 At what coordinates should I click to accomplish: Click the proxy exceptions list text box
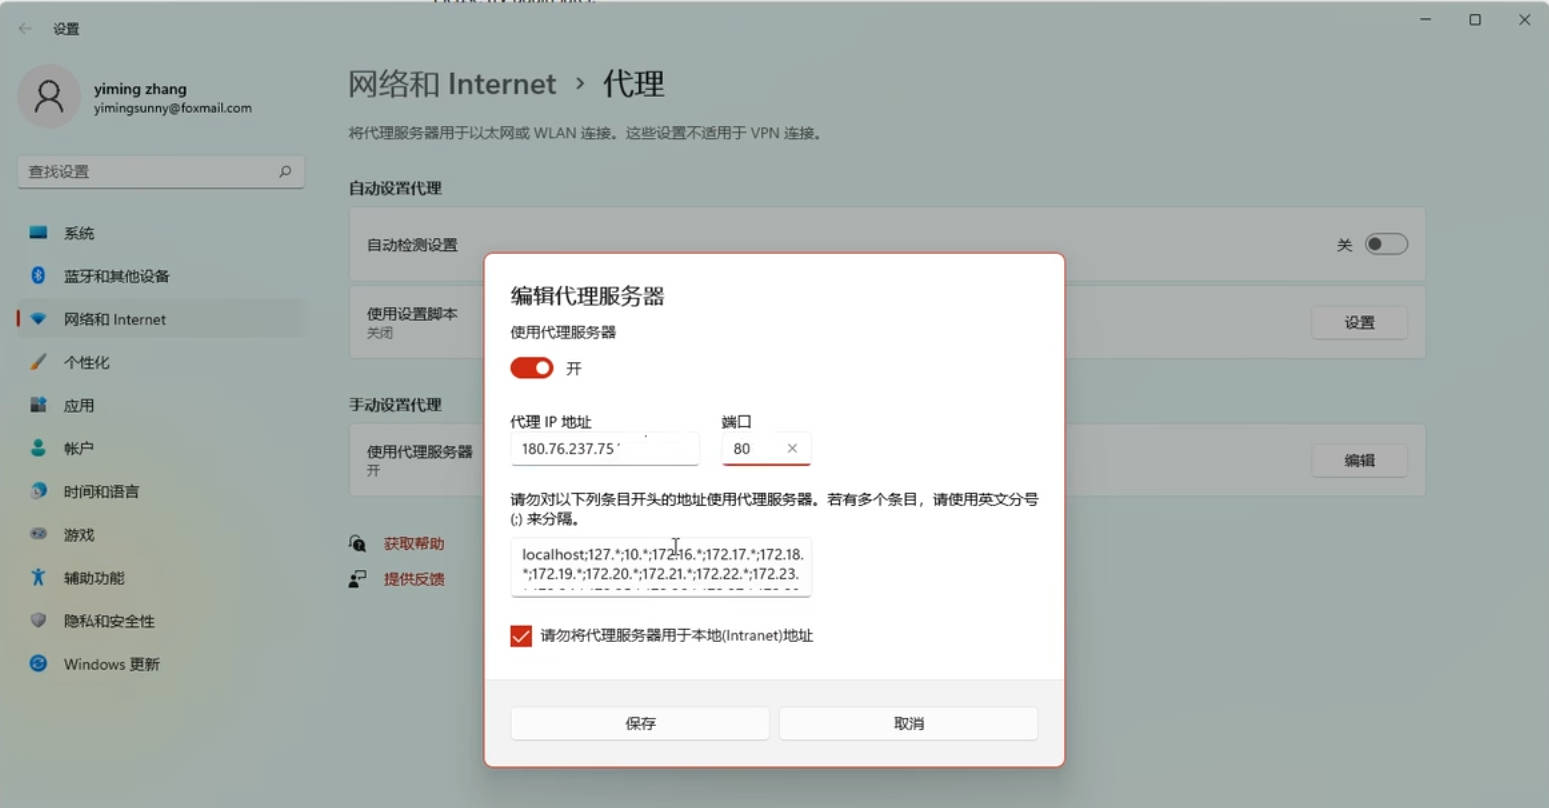(660, 566)
